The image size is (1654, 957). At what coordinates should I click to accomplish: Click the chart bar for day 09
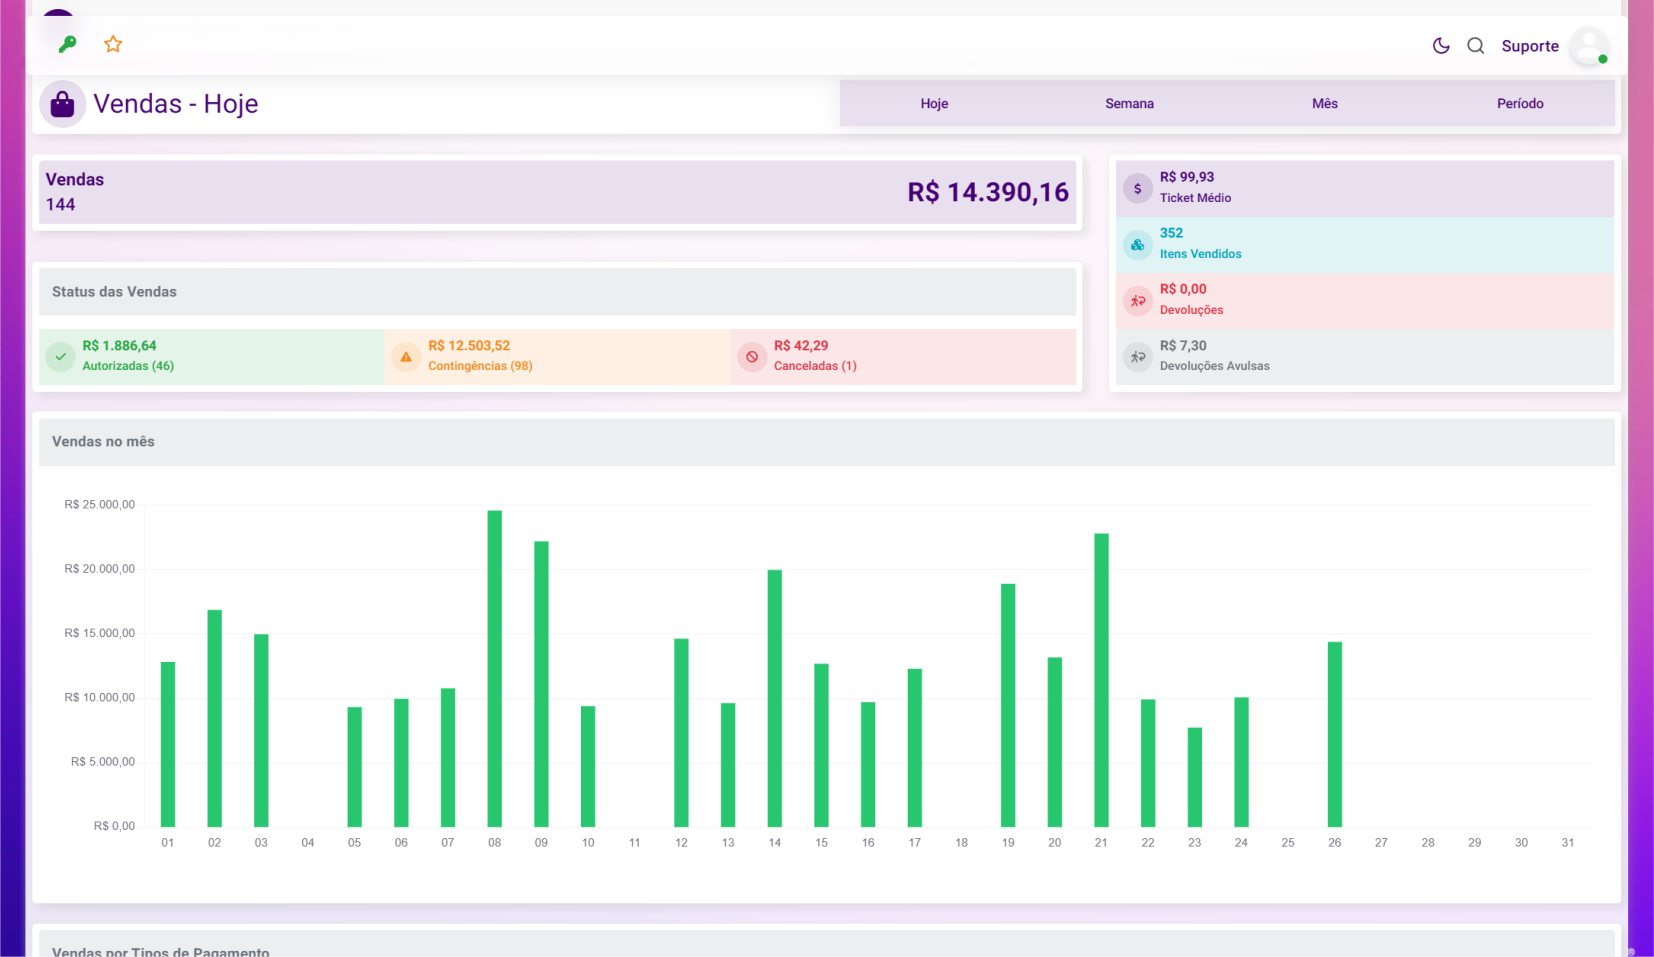(541, 684)
